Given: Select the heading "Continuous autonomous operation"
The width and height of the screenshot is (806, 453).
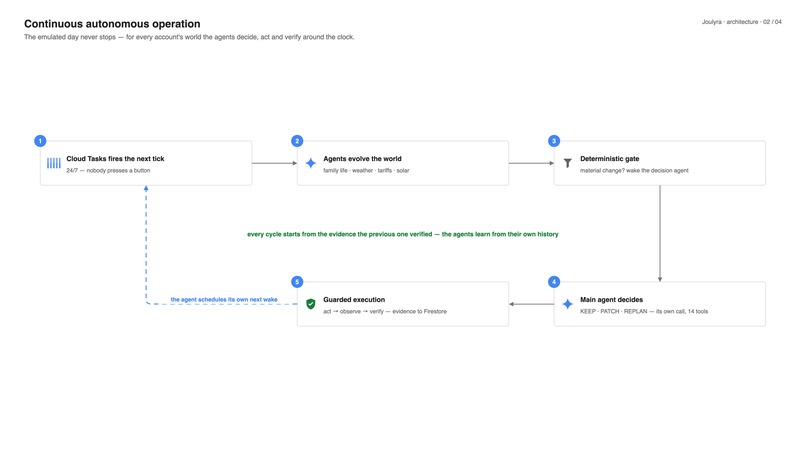Looking at the screenshot, I should pyautogui.click(x=112, y=24).
